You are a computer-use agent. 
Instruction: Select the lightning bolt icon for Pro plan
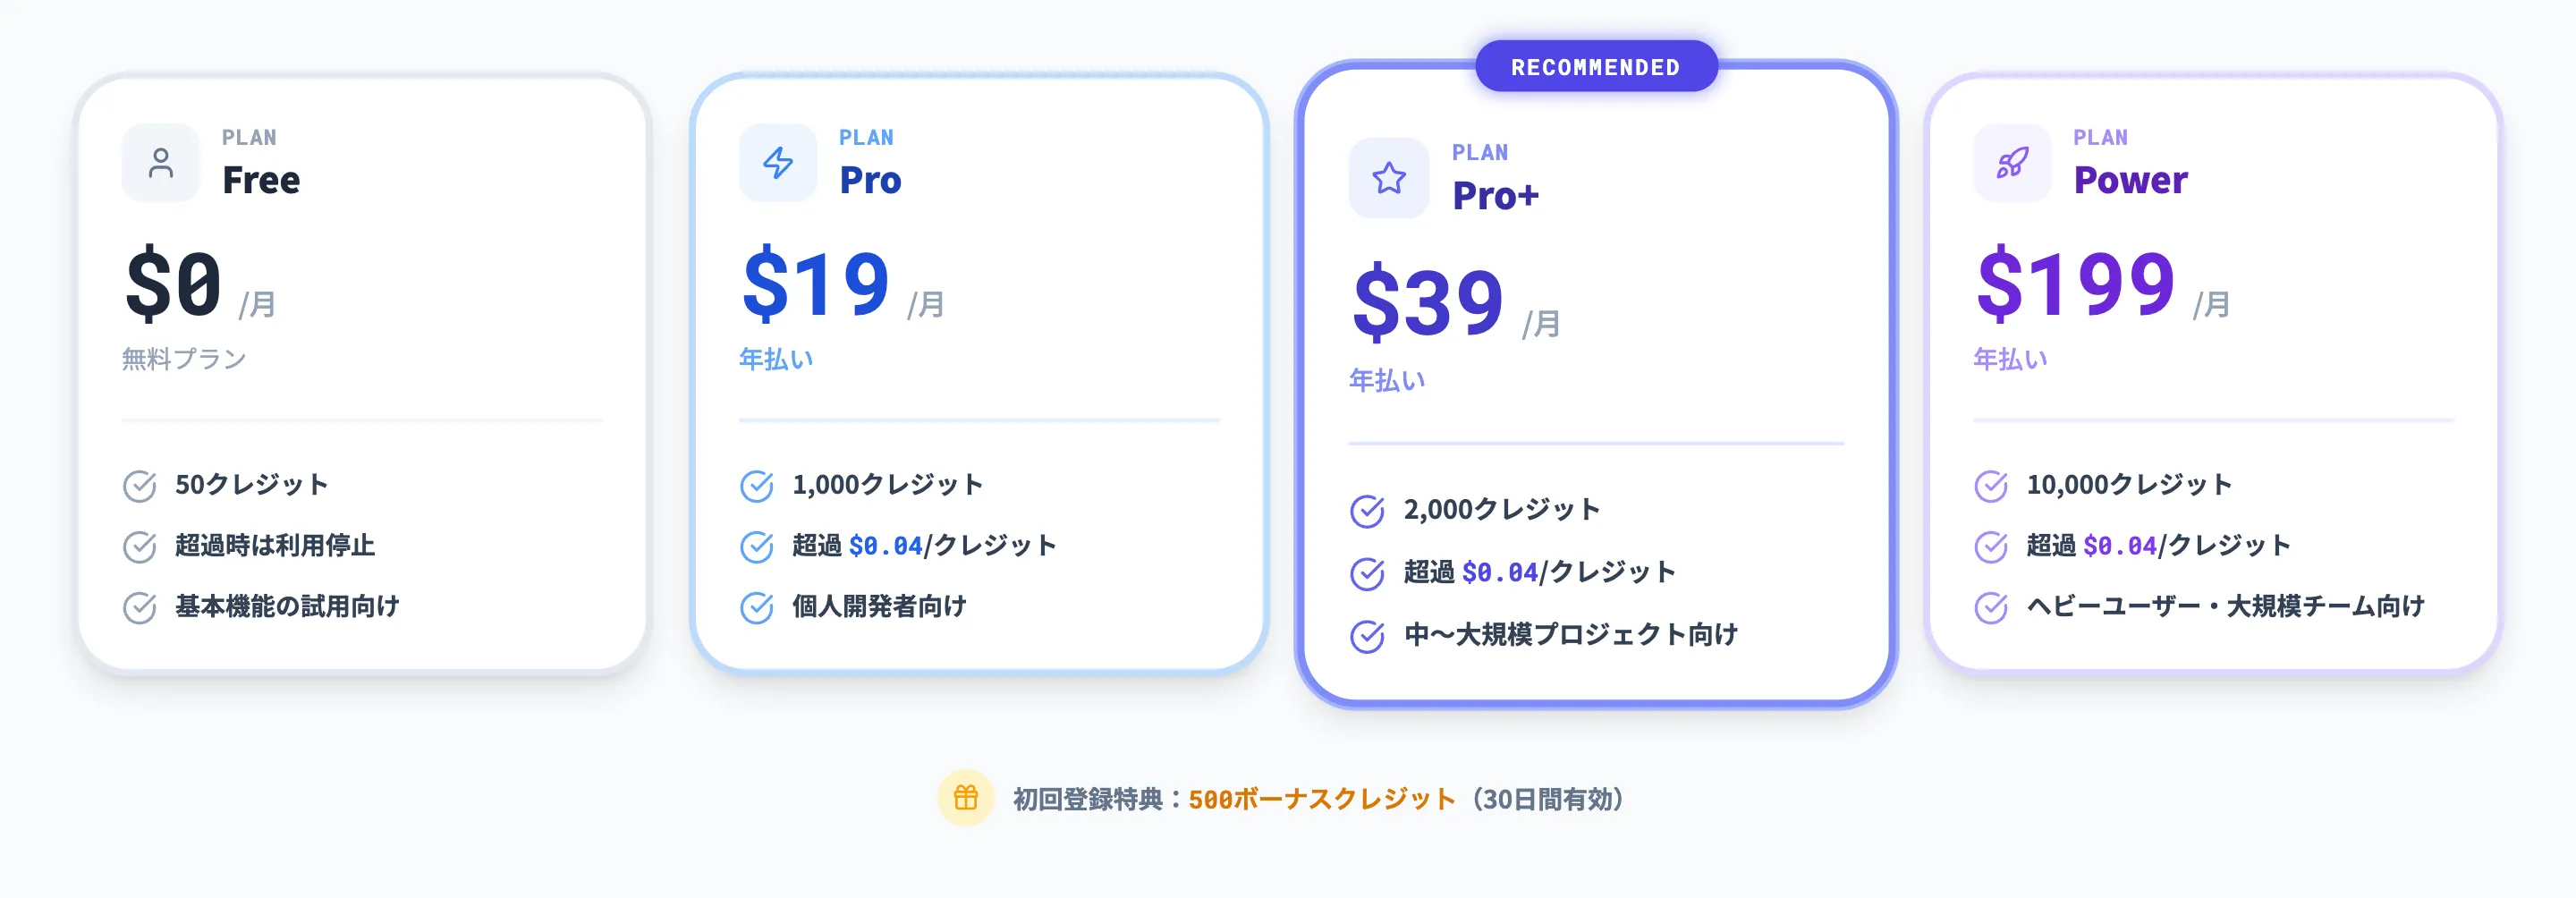pyautogui.click(x=777, y=162)
